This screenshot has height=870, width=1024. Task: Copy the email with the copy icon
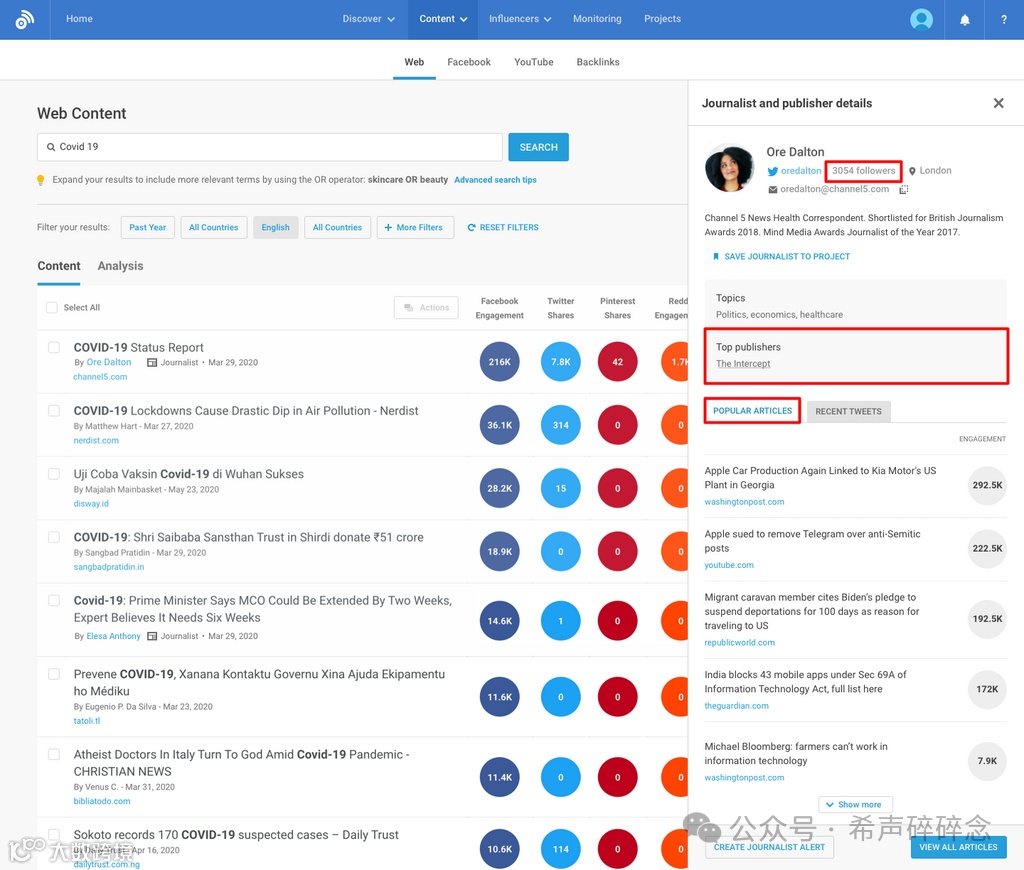(904, 189)
